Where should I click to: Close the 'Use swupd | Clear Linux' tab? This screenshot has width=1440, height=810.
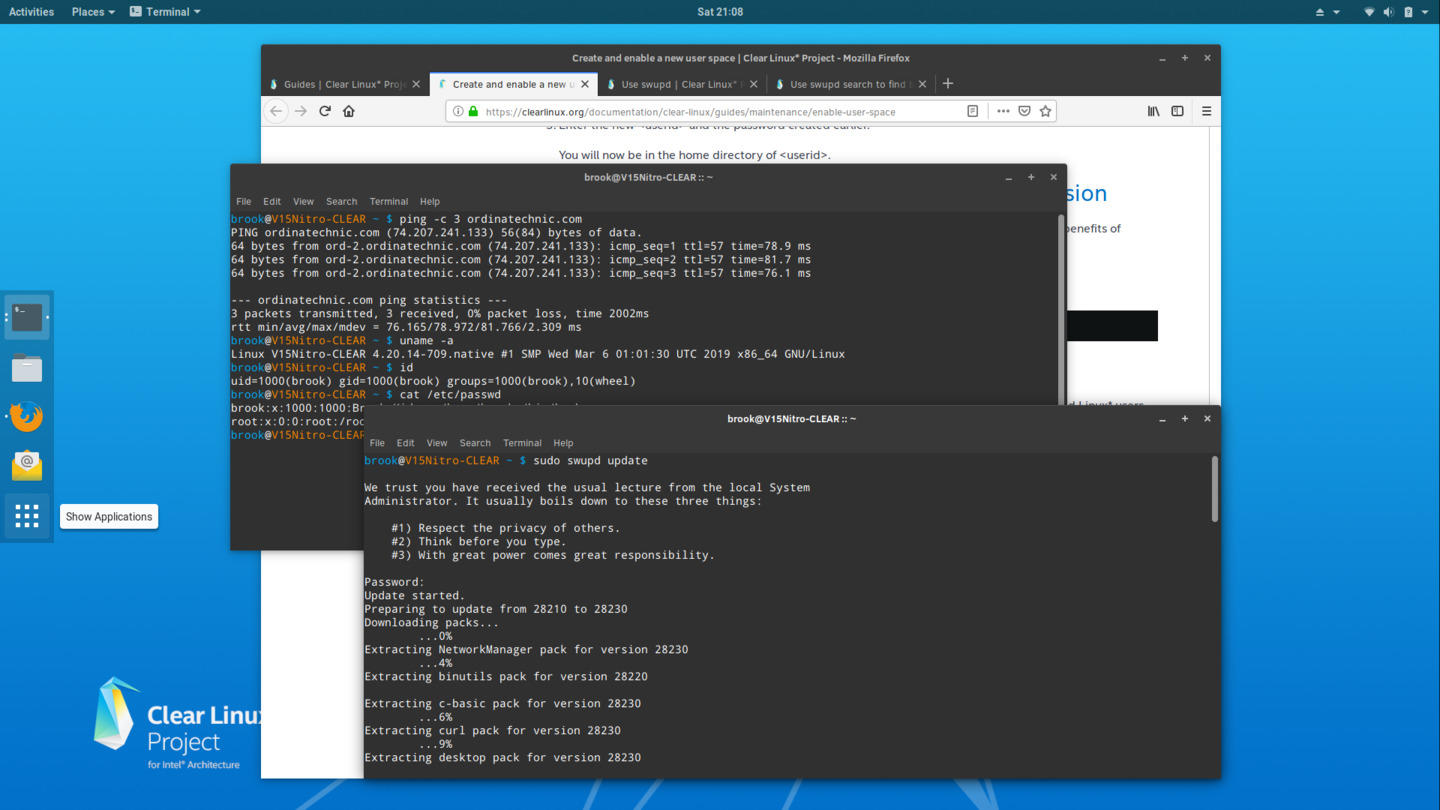pos(754,84)
